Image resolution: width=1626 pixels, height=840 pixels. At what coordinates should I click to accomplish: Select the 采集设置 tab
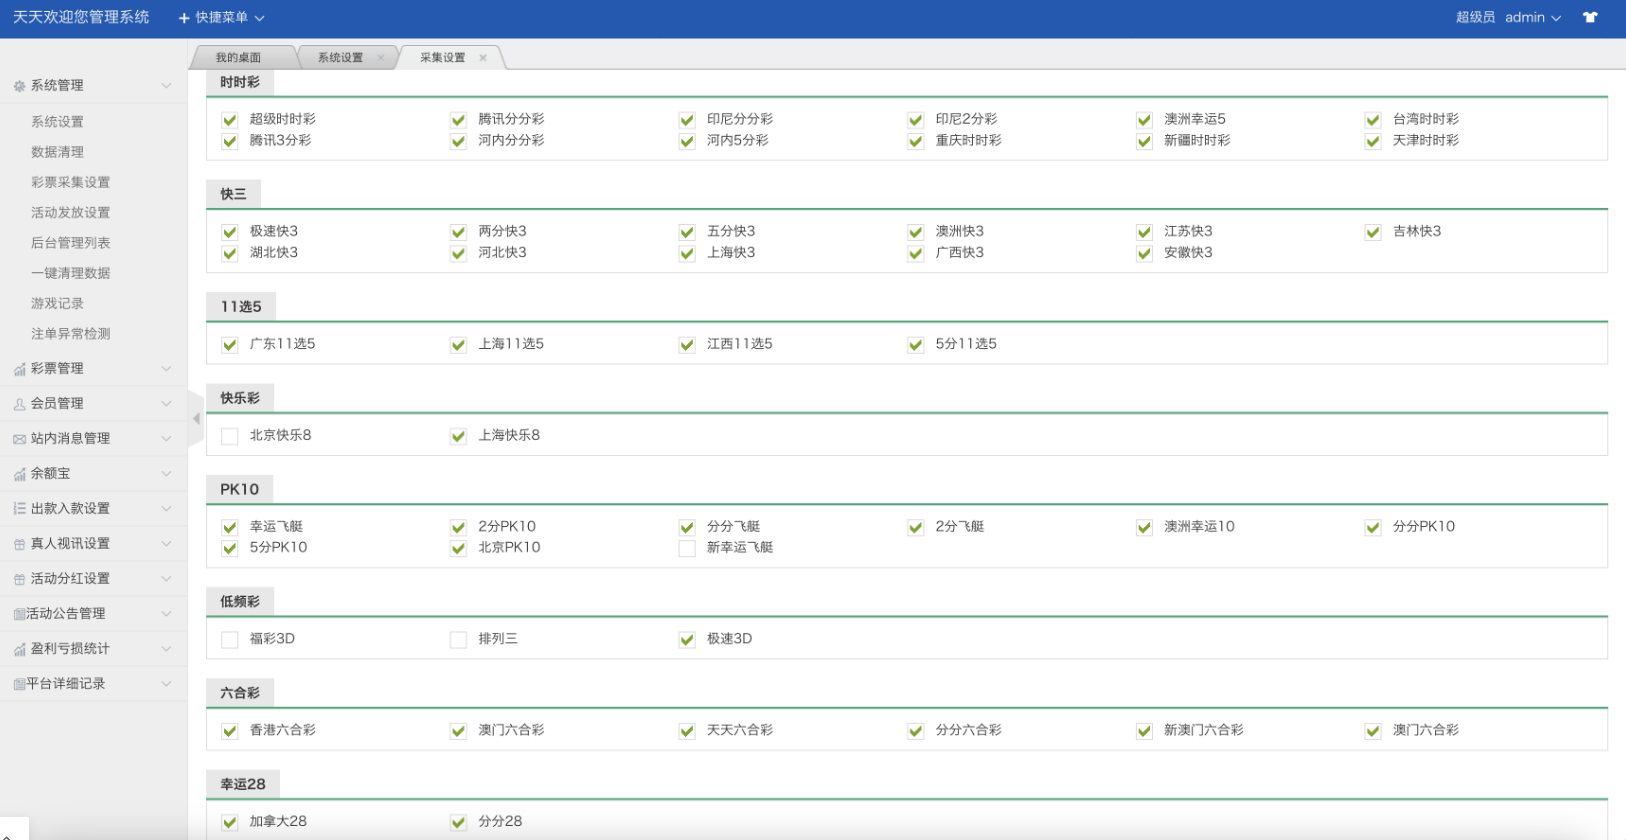tap(443, 58)
